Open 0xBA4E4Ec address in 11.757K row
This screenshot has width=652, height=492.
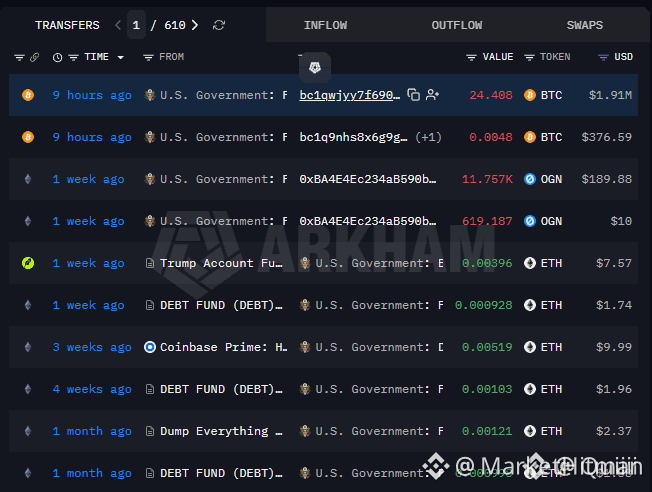click(368, 179)
